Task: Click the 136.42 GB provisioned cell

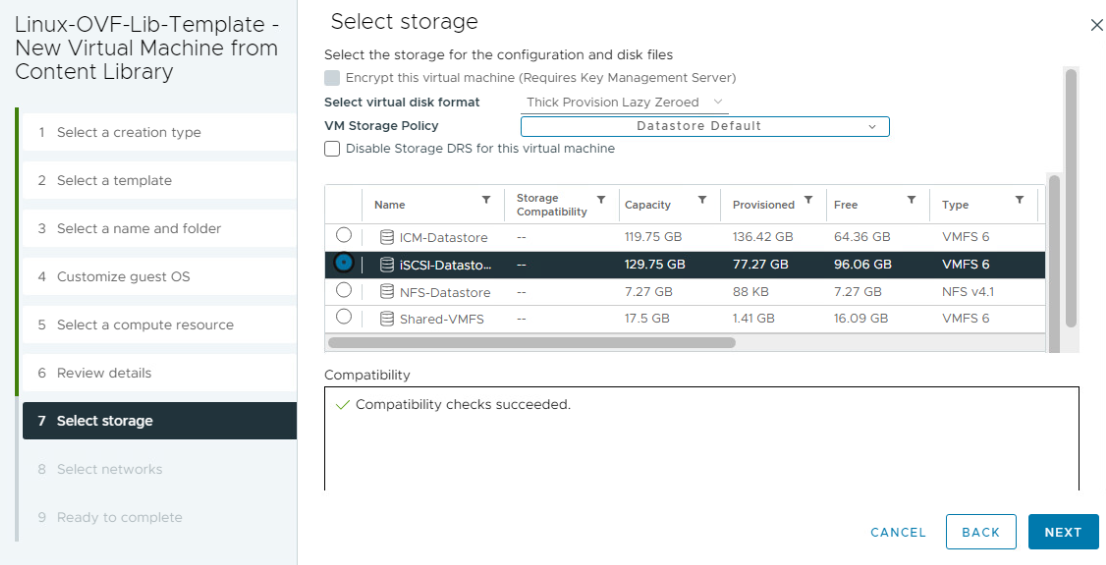Action: tap(762, 237)
